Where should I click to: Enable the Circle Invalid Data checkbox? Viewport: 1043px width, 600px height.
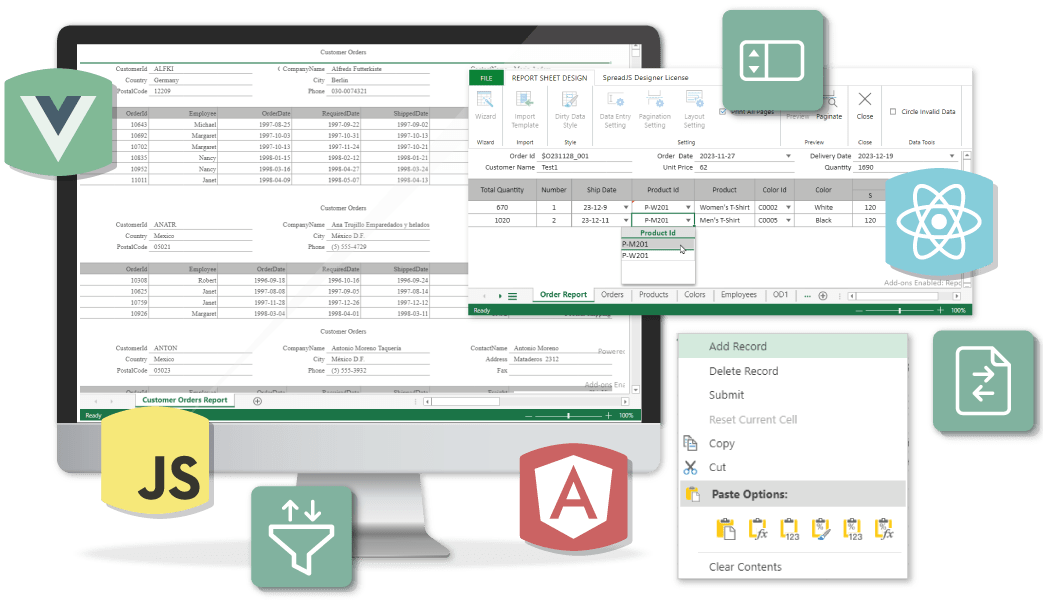[893, 112]
